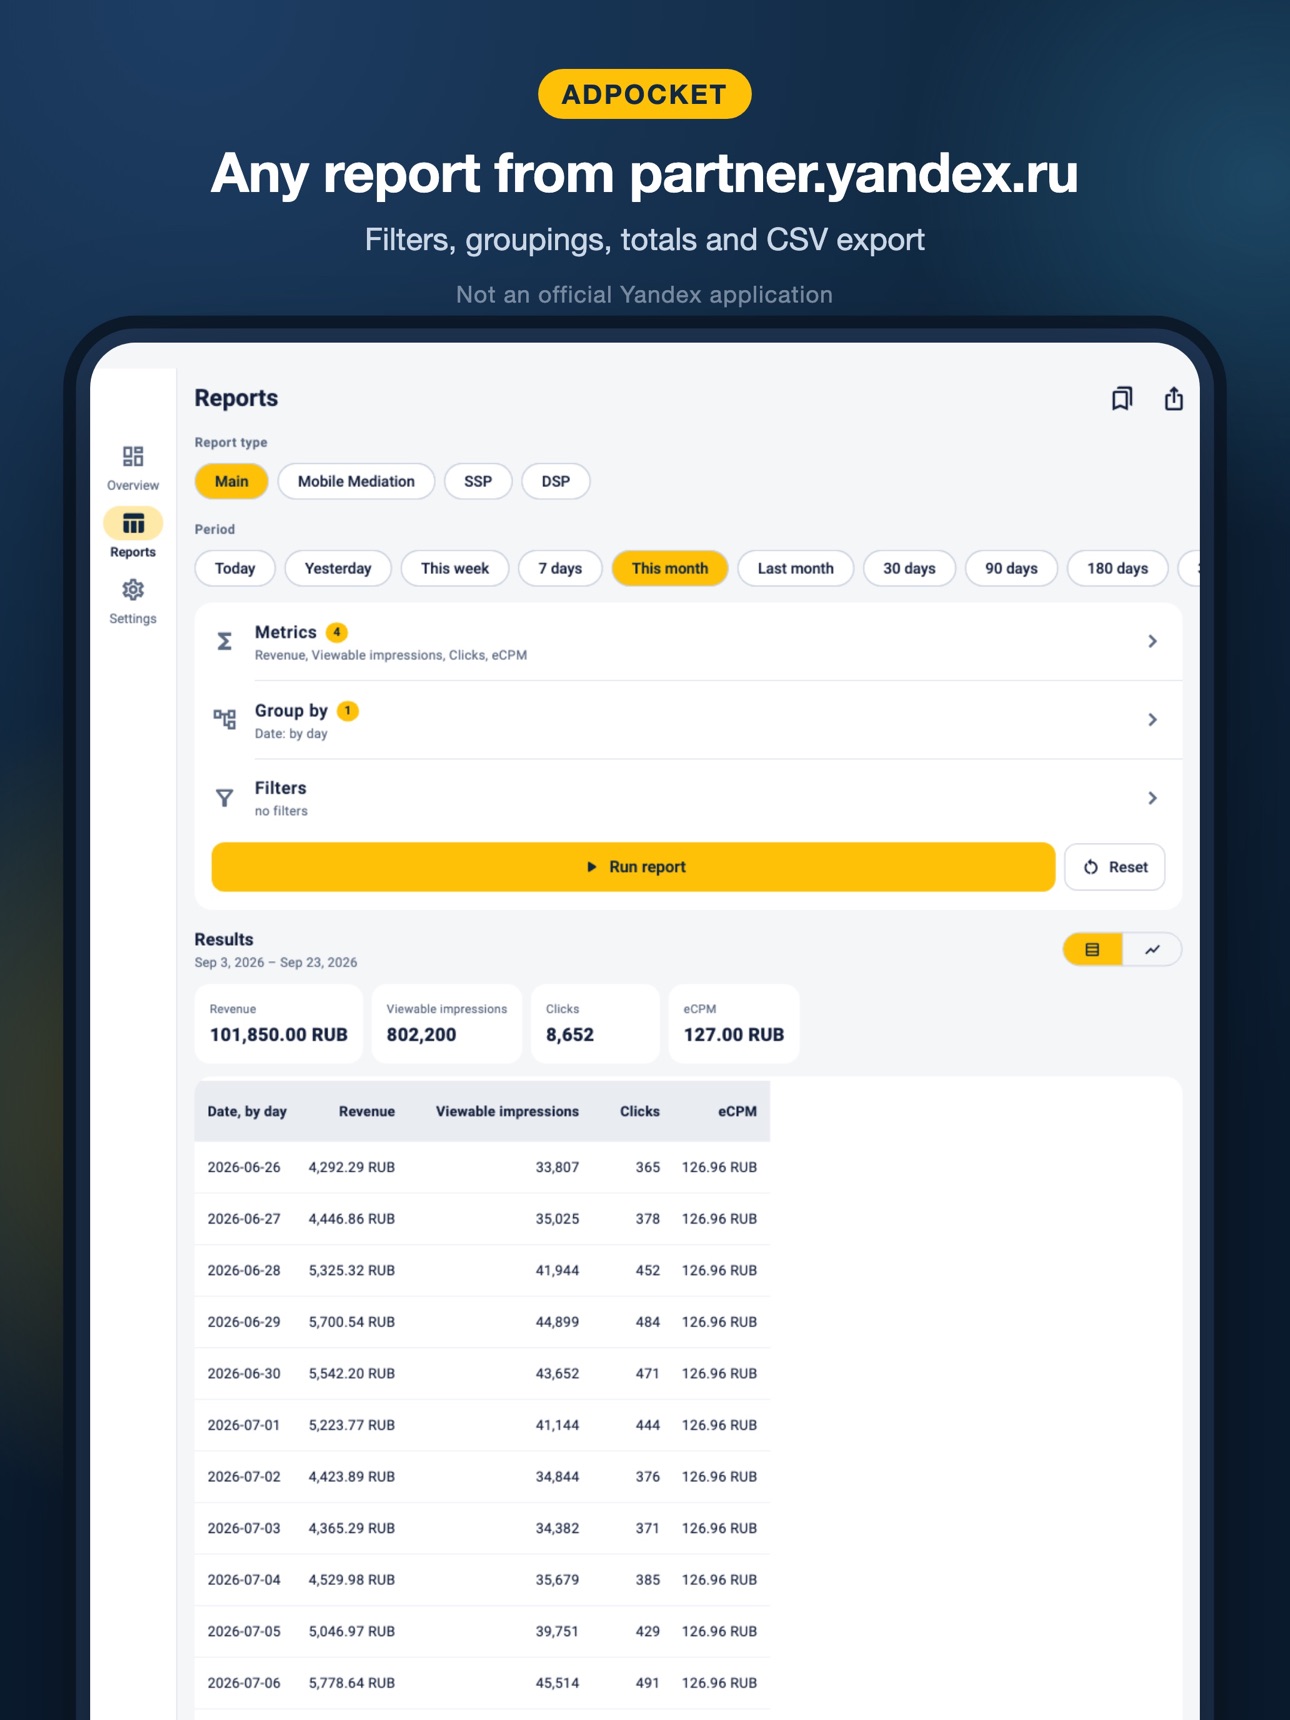
Task: Click the Revenue total card
Action: 279,1024
